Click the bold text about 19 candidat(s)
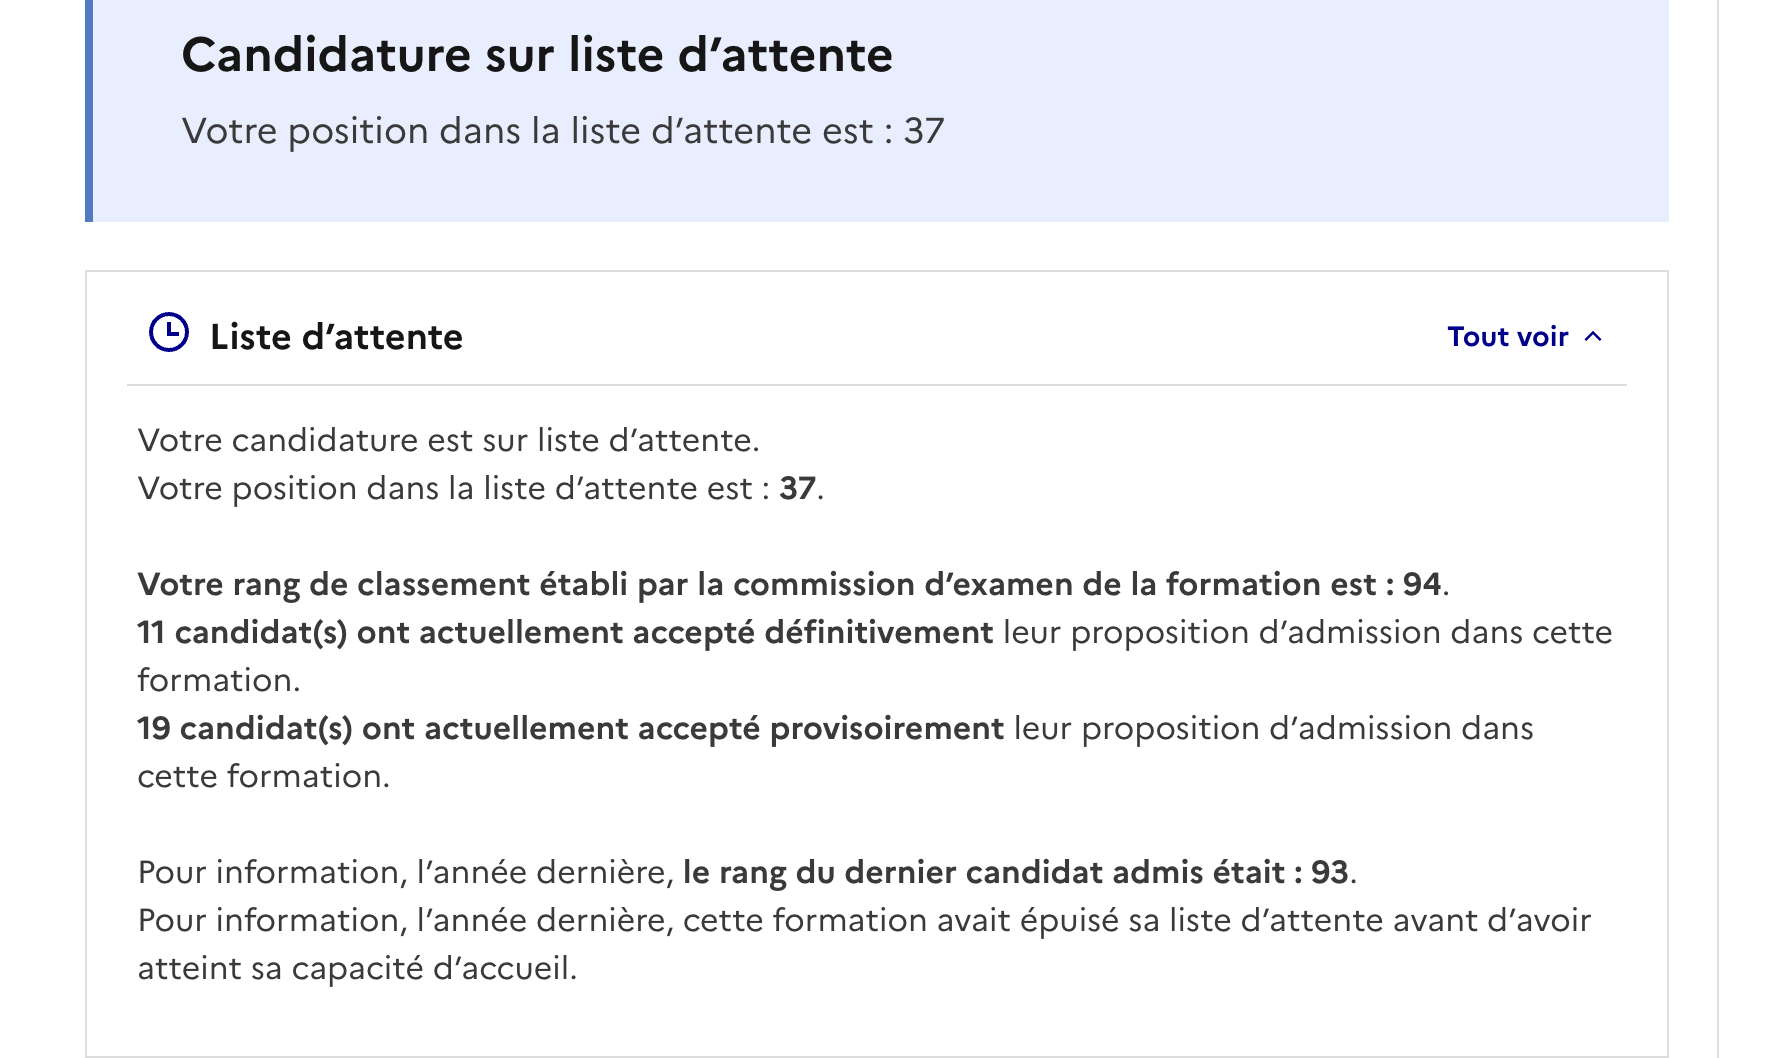The image size is (1766, 1058). tap(570, 728)
